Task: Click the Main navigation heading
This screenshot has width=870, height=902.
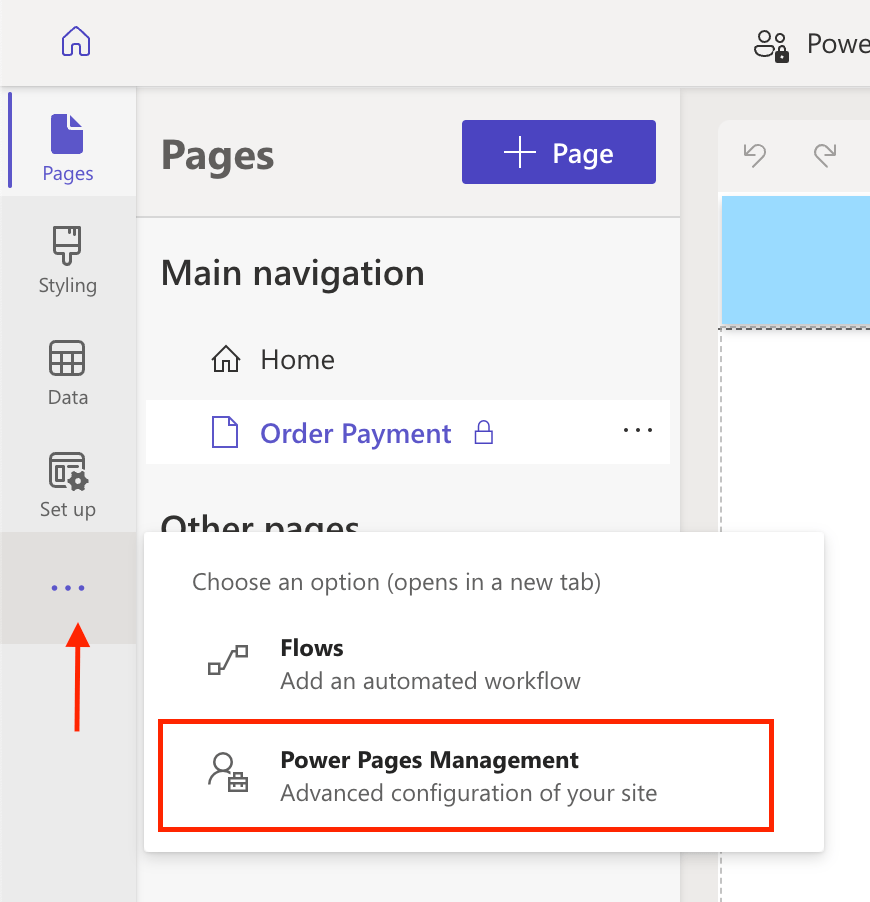Action: [292, 274]
